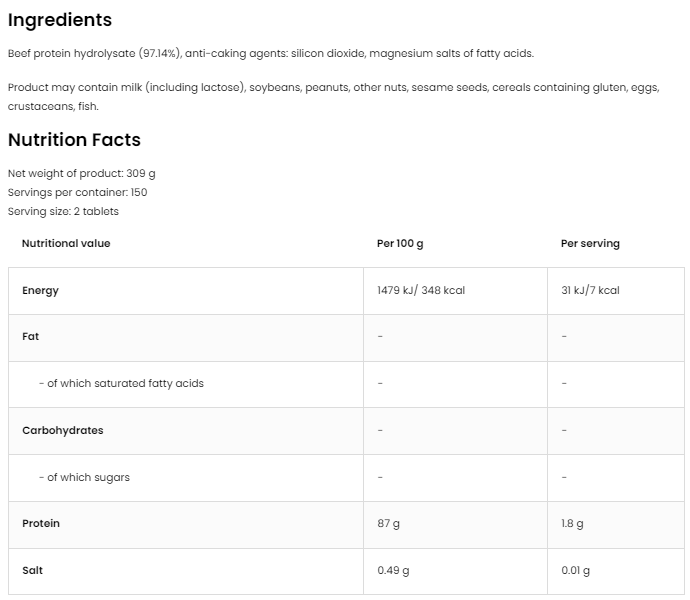Click the allergen warning paragraph
690x600 pixels.
point(333,97)
